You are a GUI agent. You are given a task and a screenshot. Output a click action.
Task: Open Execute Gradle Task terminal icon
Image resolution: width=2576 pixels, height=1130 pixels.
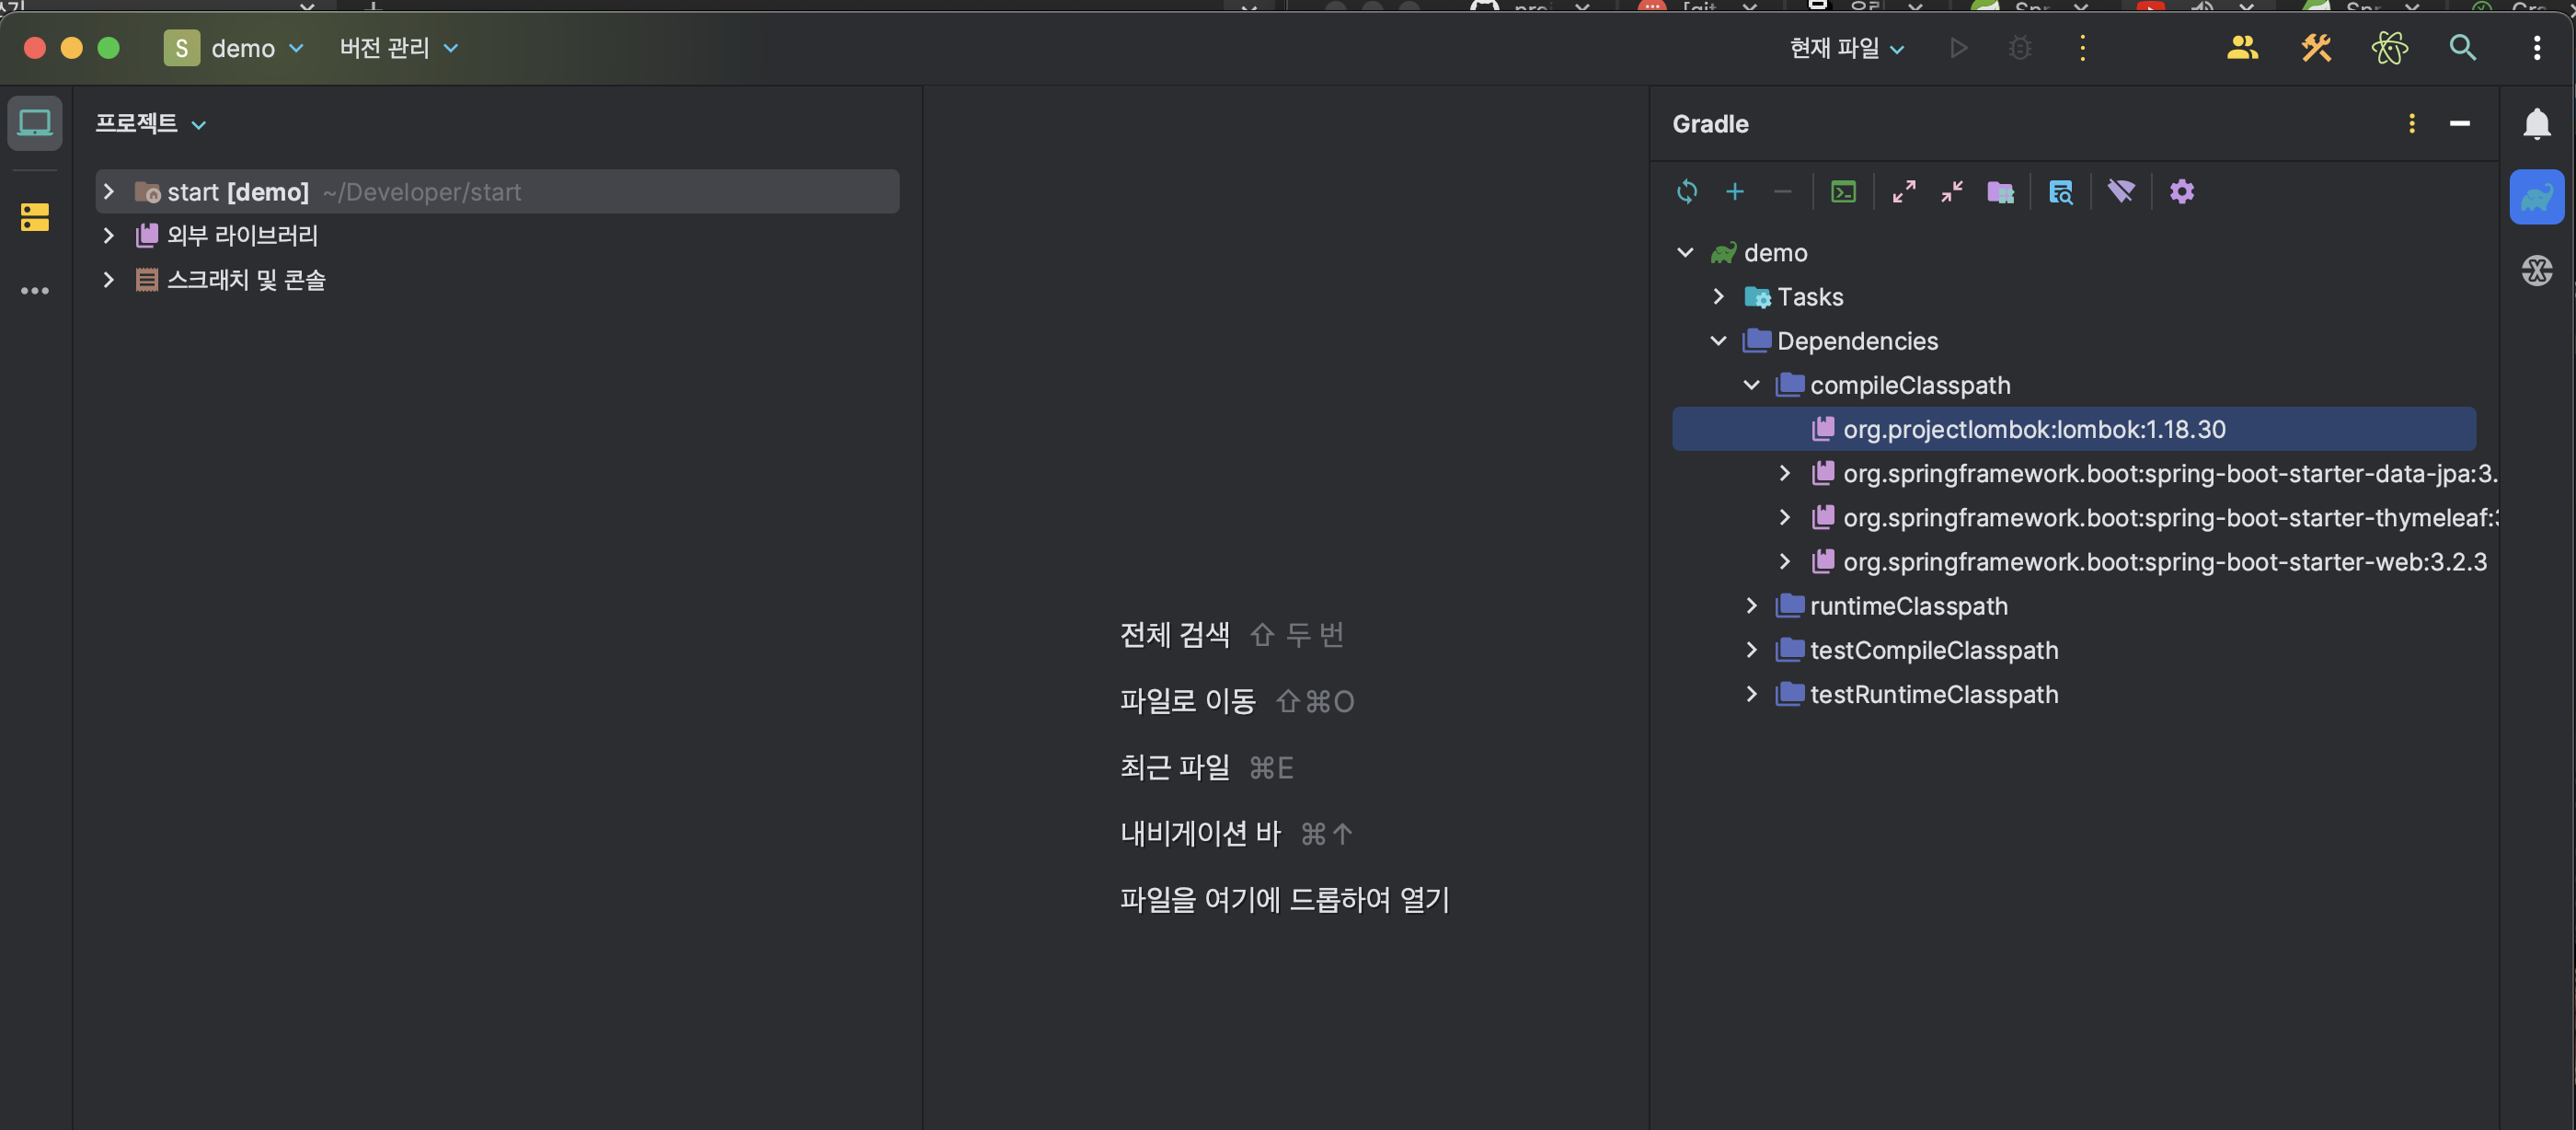1843,191
